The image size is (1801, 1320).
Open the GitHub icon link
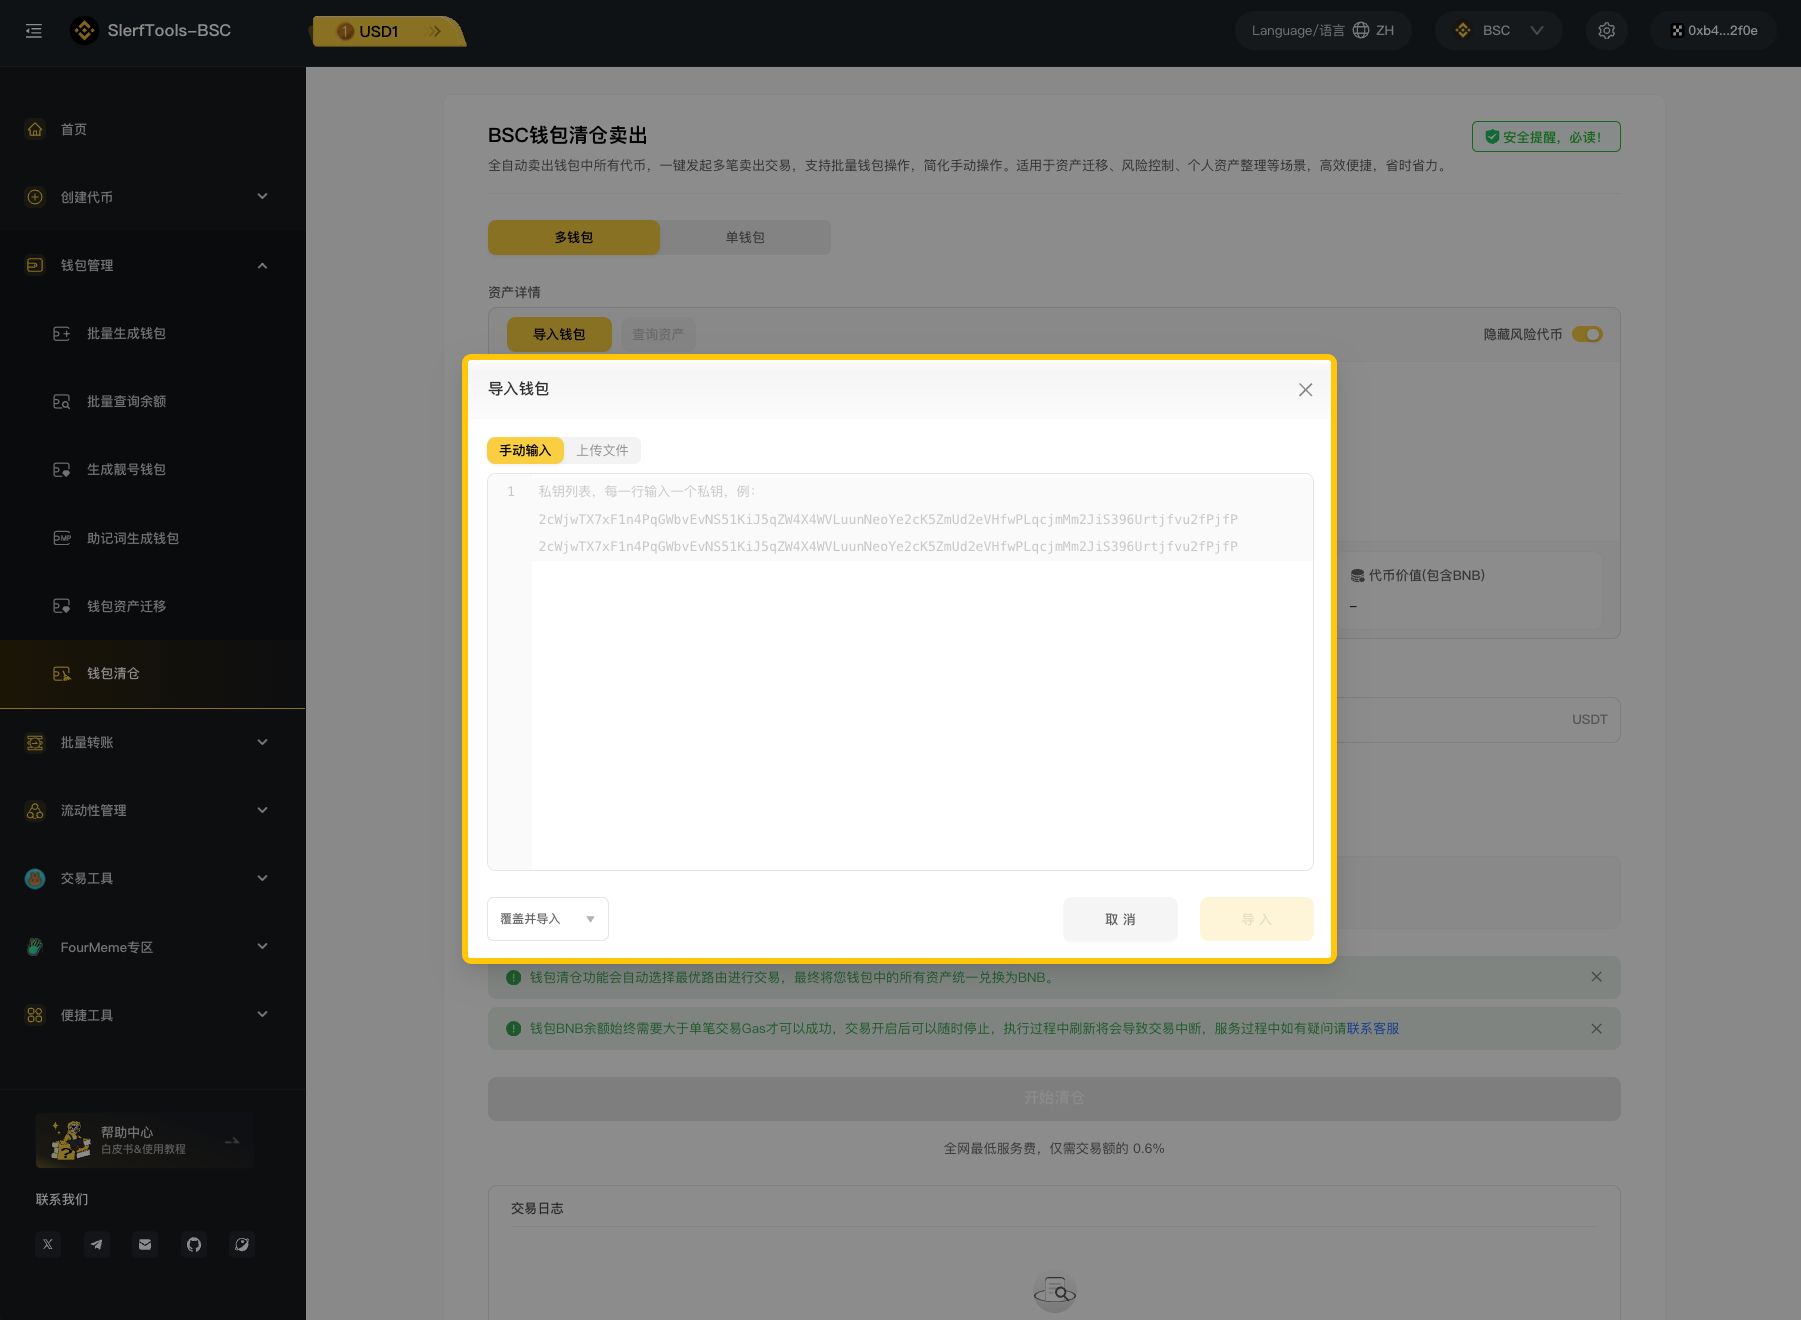tap(194, 1244)
